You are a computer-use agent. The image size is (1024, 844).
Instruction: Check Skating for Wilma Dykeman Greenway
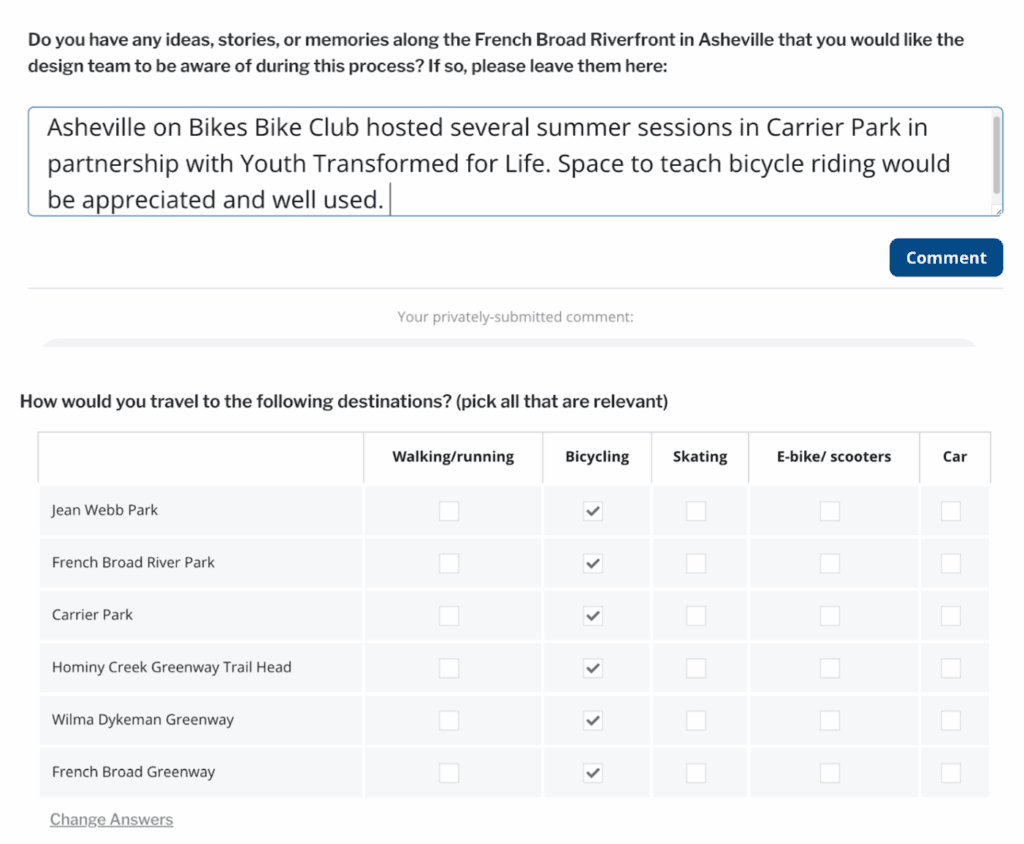pos(696,720)
